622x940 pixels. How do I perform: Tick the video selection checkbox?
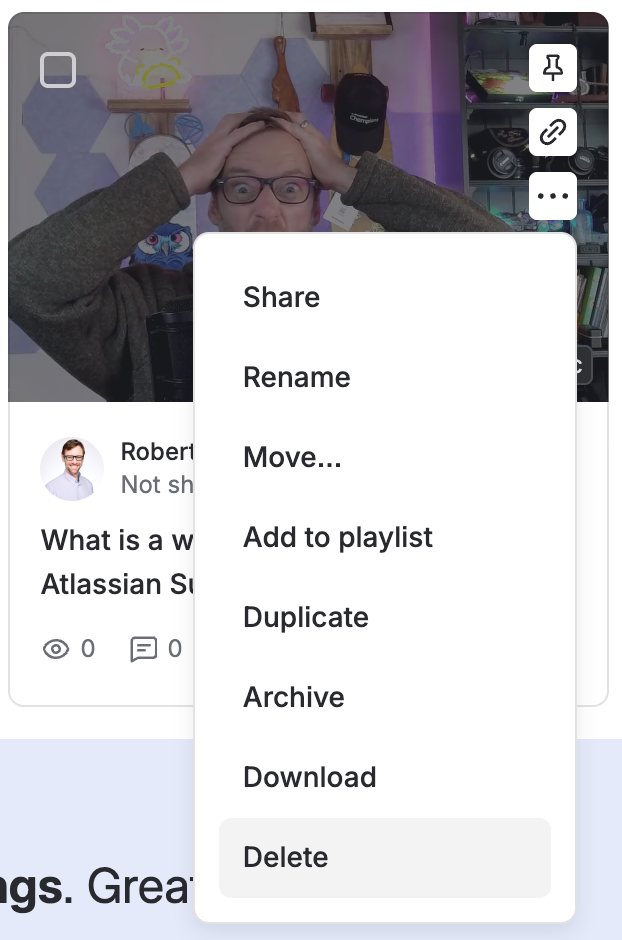point(58,70)
